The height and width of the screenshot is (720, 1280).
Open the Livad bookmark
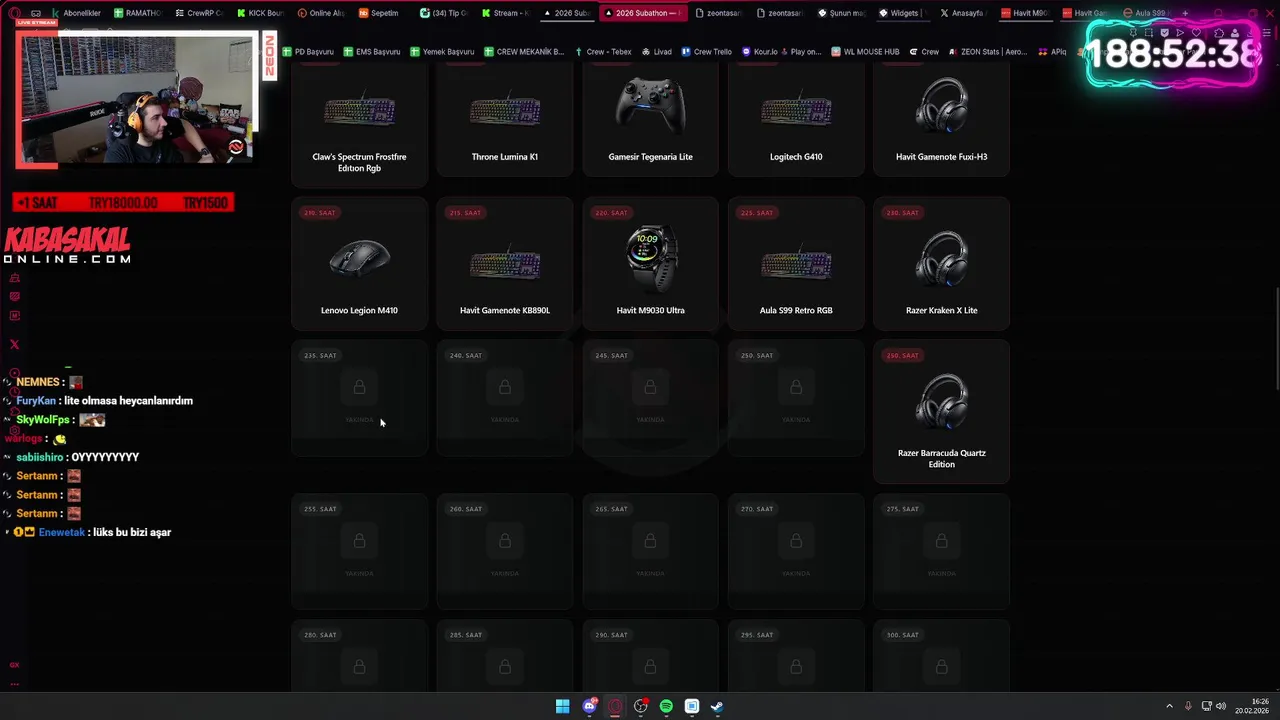(x=656, y=52)
